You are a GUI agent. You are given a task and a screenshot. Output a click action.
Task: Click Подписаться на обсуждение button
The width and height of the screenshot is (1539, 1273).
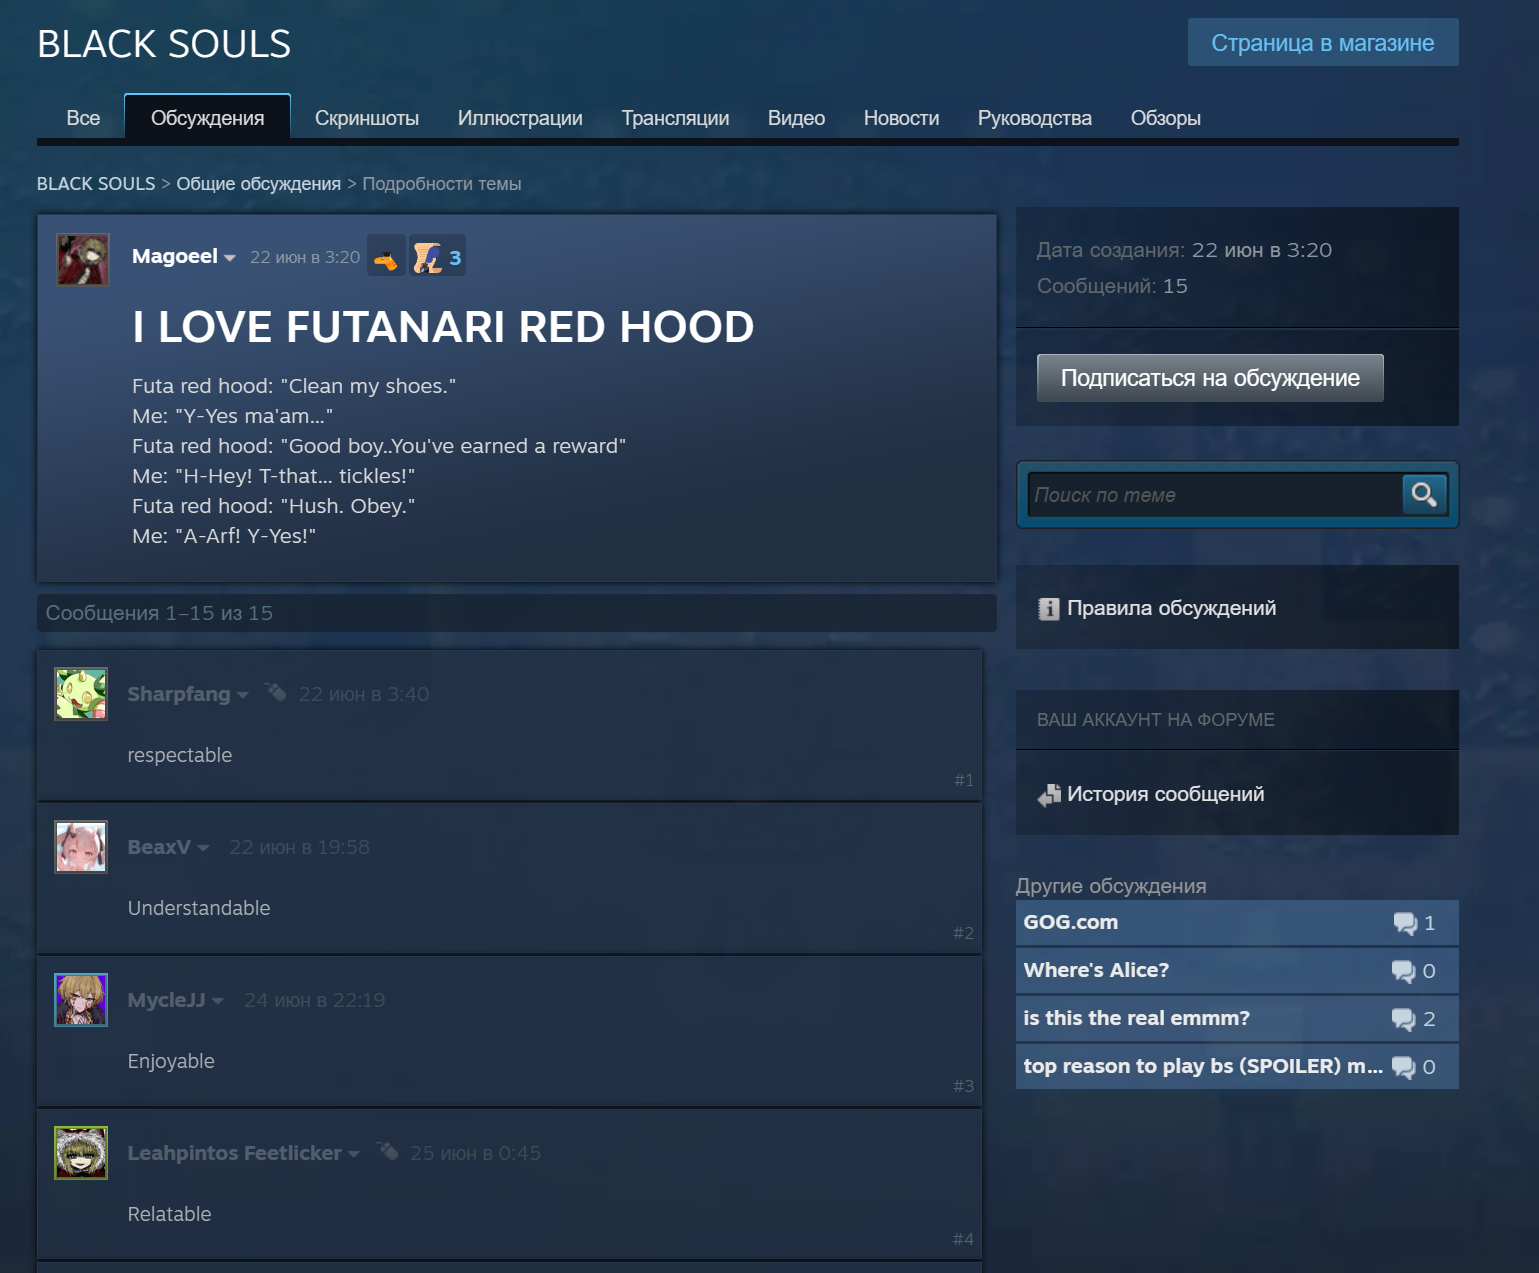tap(1210, 378)
